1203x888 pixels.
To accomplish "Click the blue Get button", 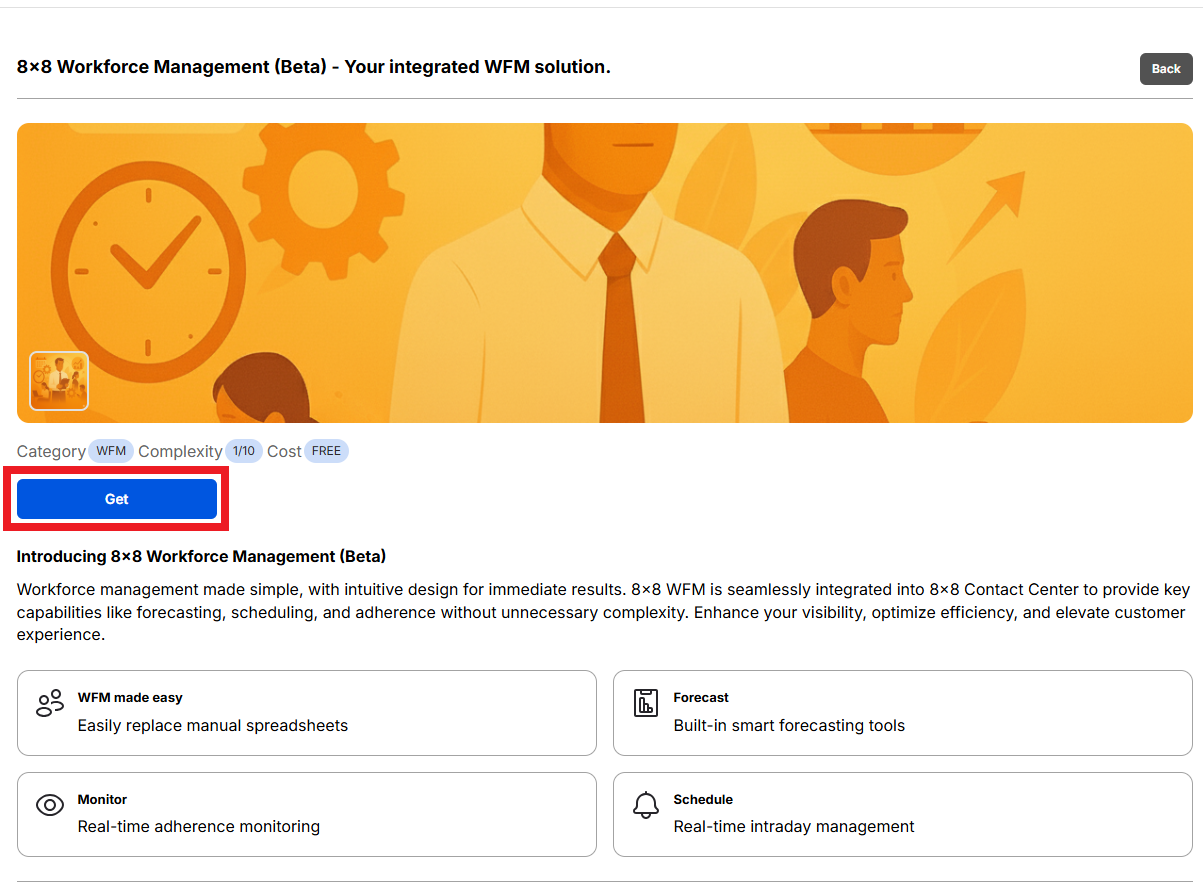I will point(117,499).
